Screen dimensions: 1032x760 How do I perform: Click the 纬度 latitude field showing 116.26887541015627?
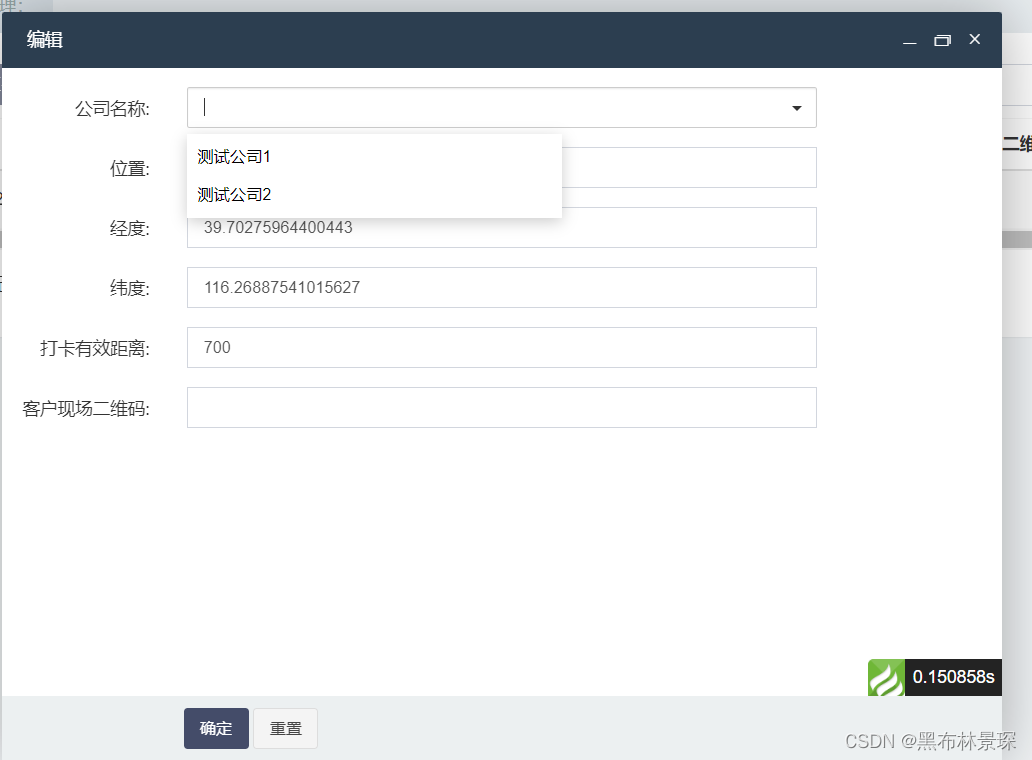coord(500,287)
